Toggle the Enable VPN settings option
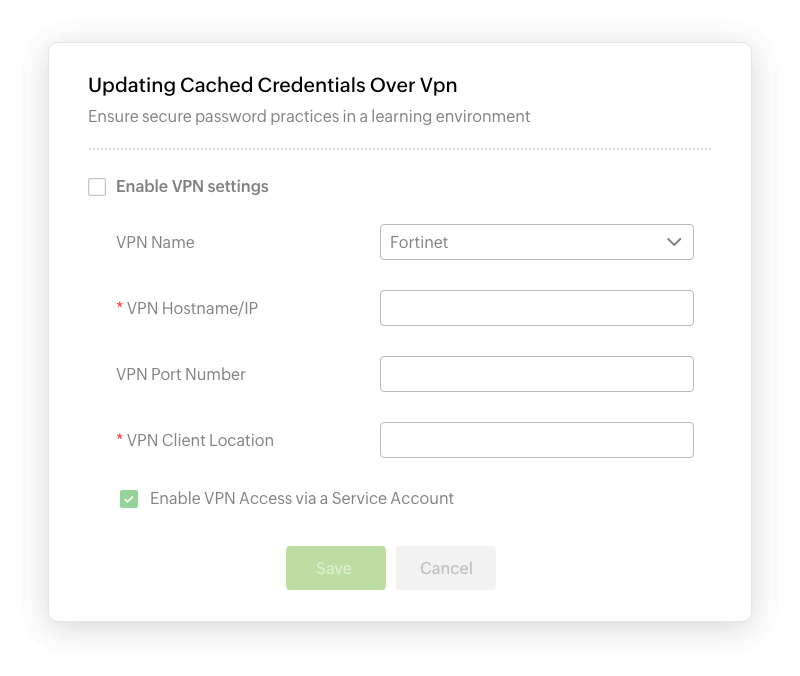Viewport: 800px width, 676px height. pos(97,187)
